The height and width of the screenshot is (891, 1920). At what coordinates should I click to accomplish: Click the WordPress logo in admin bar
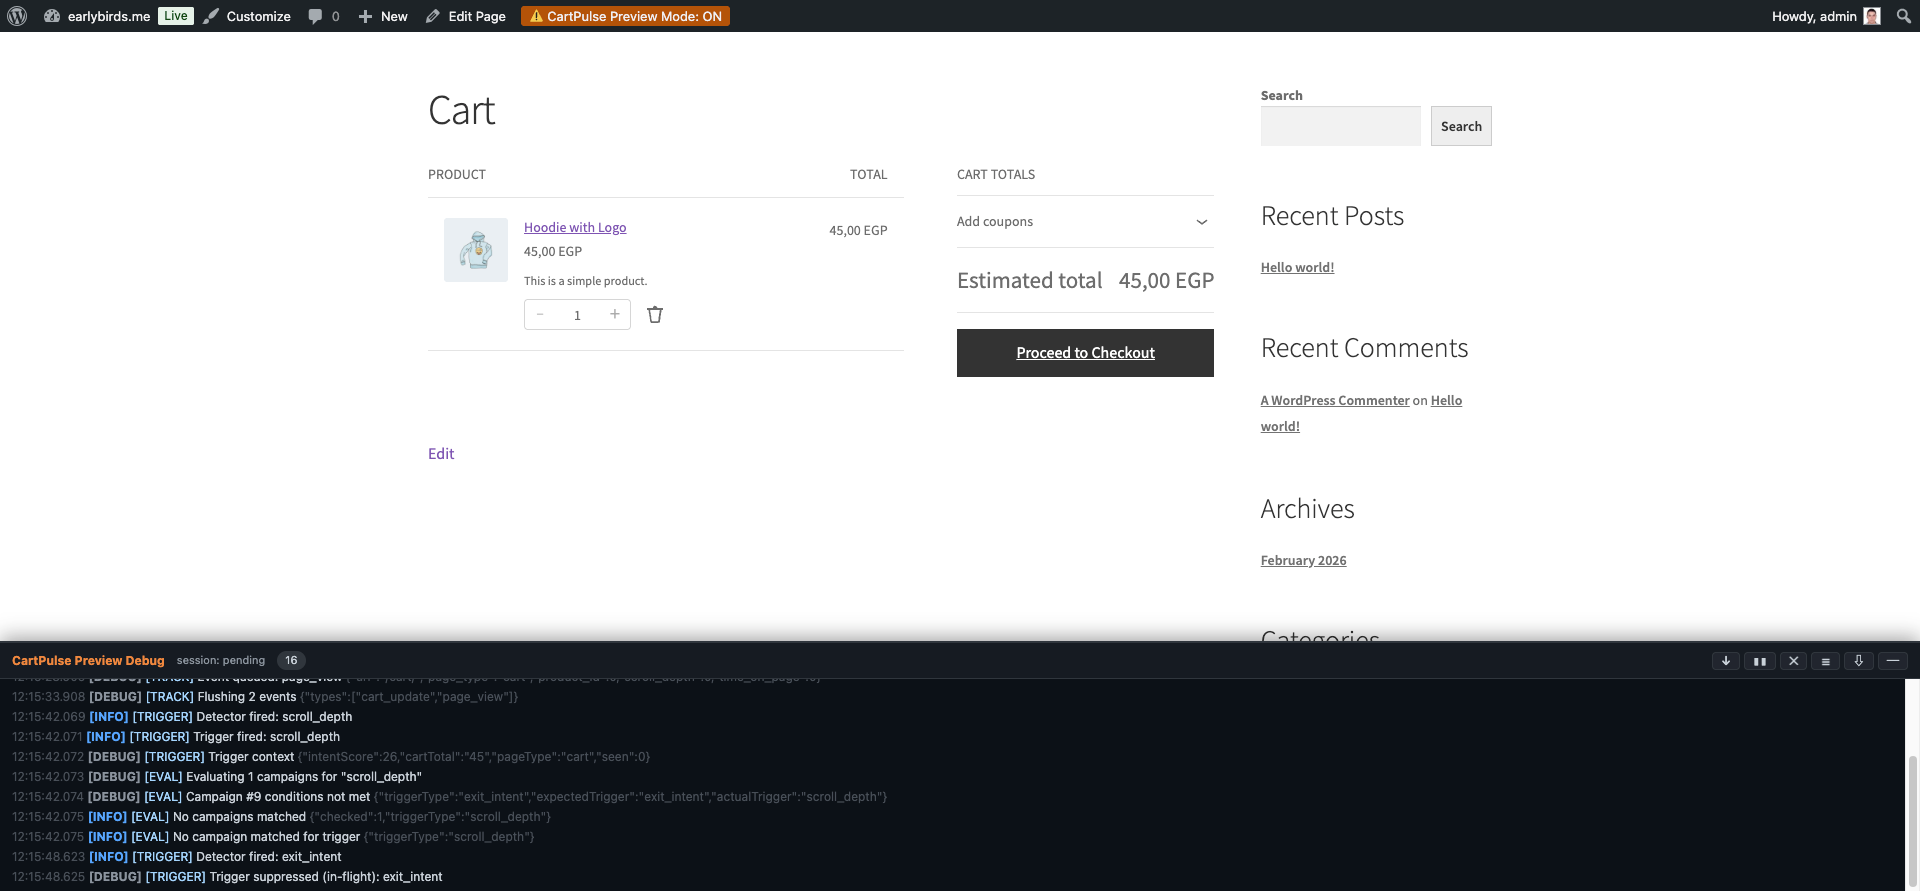[x=17, y=16]
